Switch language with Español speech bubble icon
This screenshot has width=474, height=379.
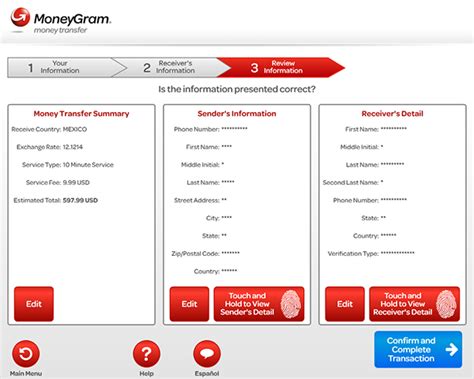click(x=207, y=354)
